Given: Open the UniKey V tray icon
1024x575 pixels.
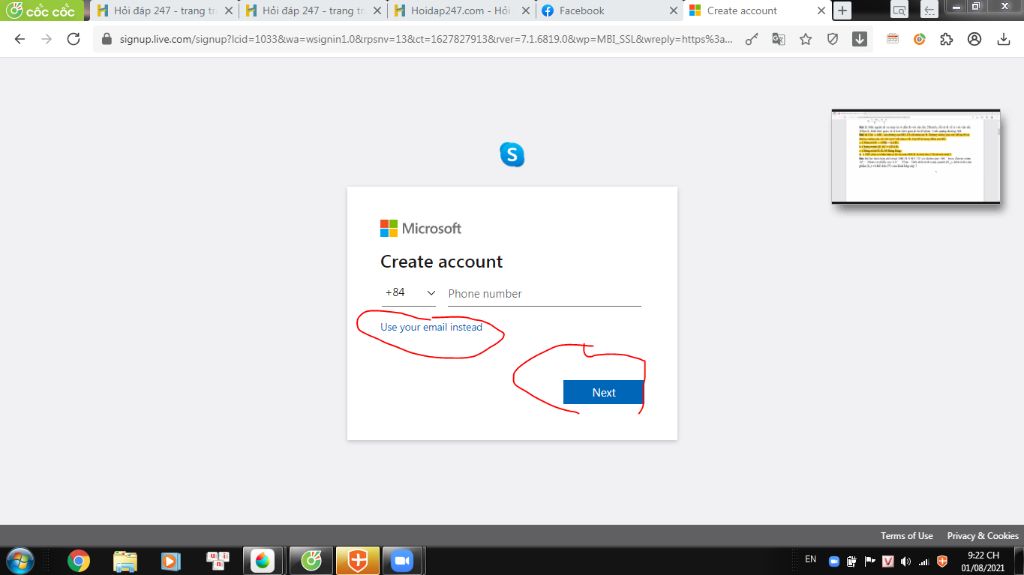Looking at the screenshot, I should pos(888,561).
